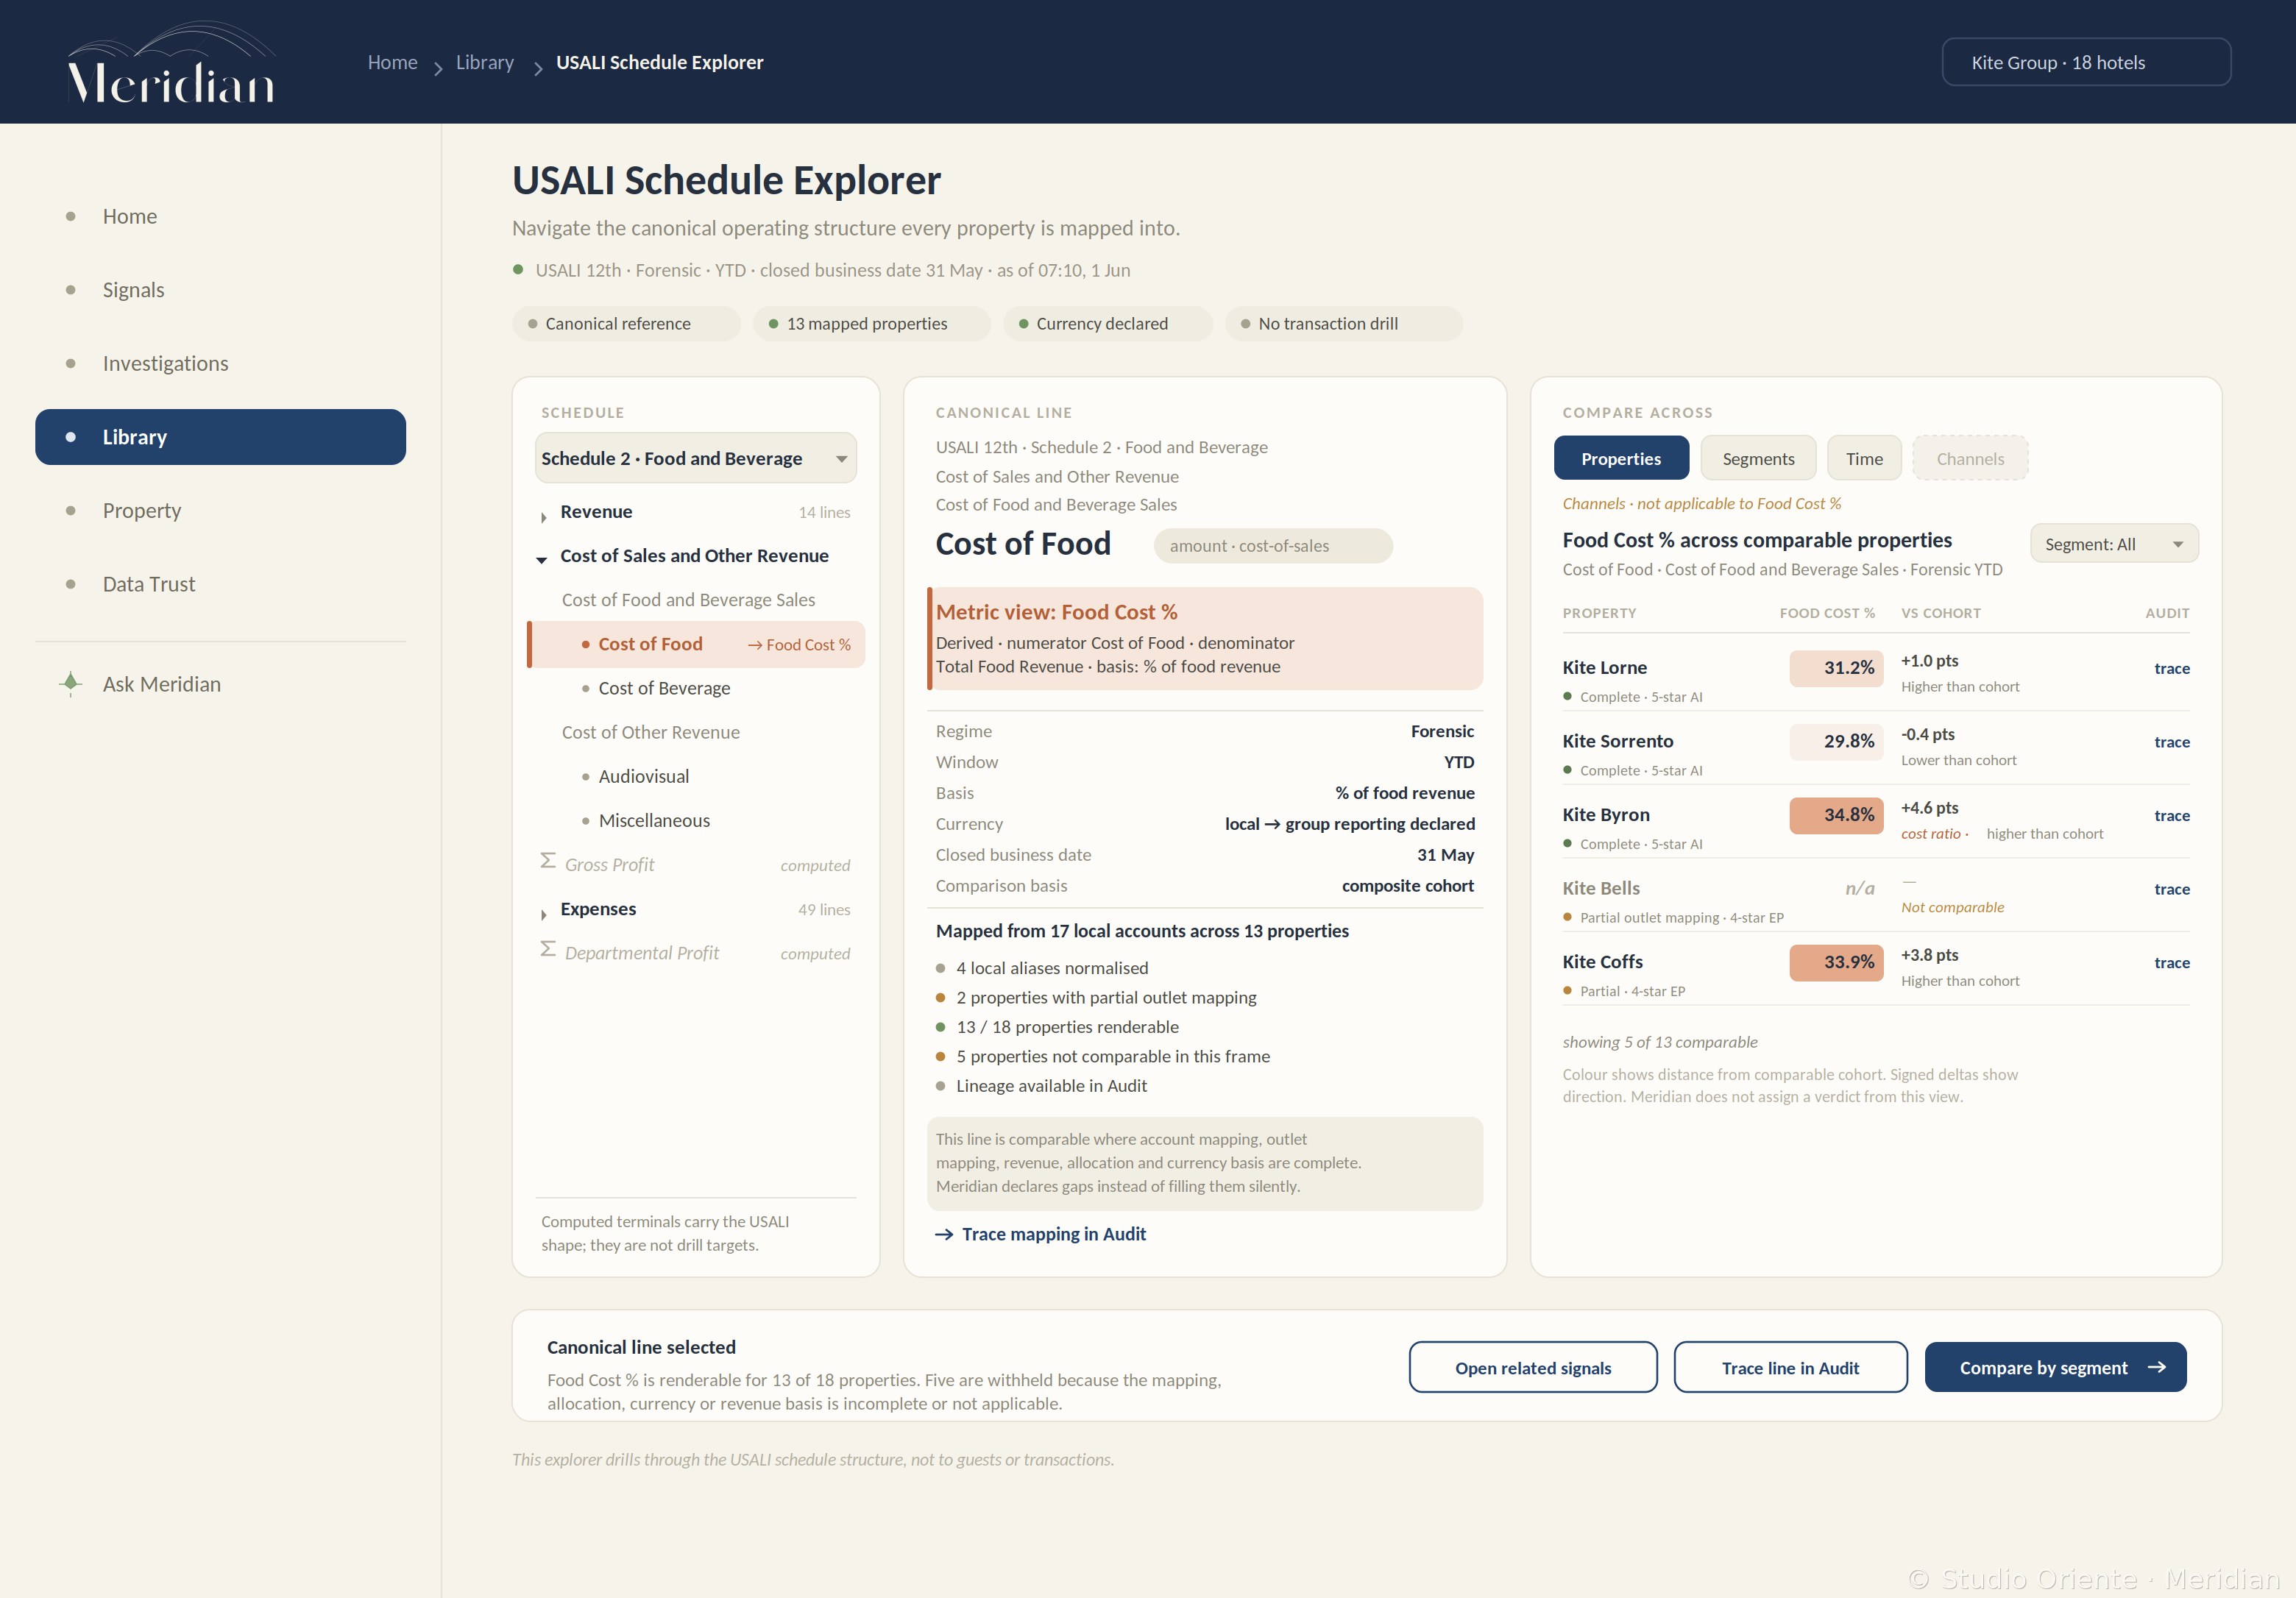
Task: Click Kite Sorrento 29.8% cell
Action: tap(1836, 741)
